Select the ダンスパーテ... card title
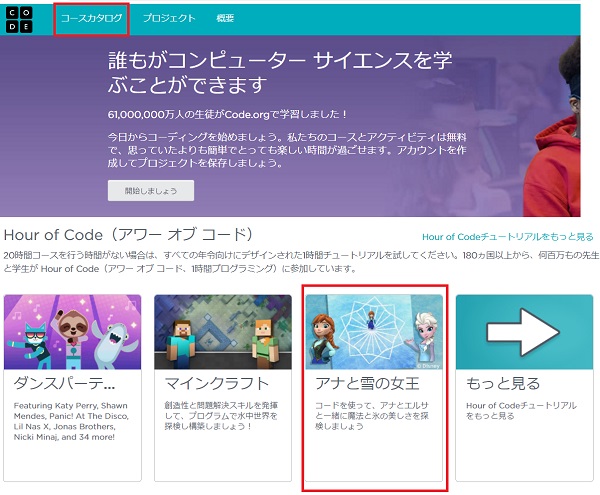This screenshot has height=495, width=600. pos(64,383)
